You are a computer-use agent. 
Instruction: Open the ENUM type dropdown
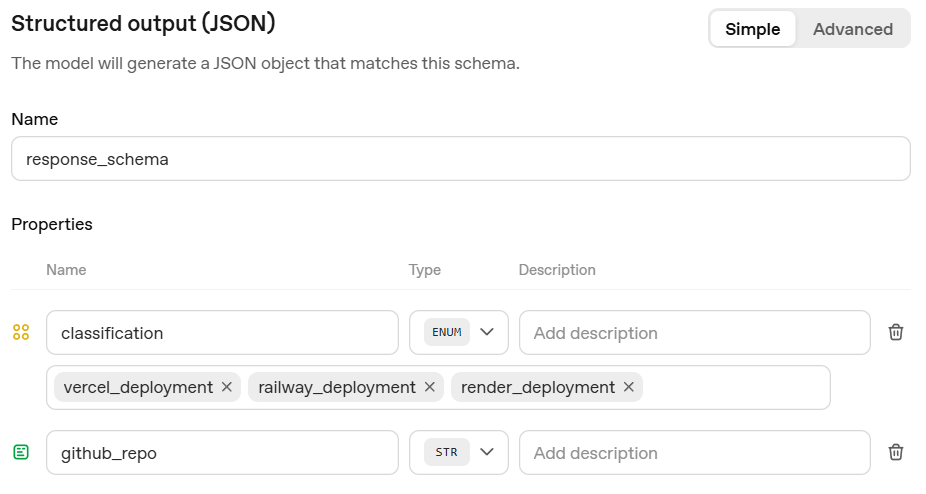(459, 333)
